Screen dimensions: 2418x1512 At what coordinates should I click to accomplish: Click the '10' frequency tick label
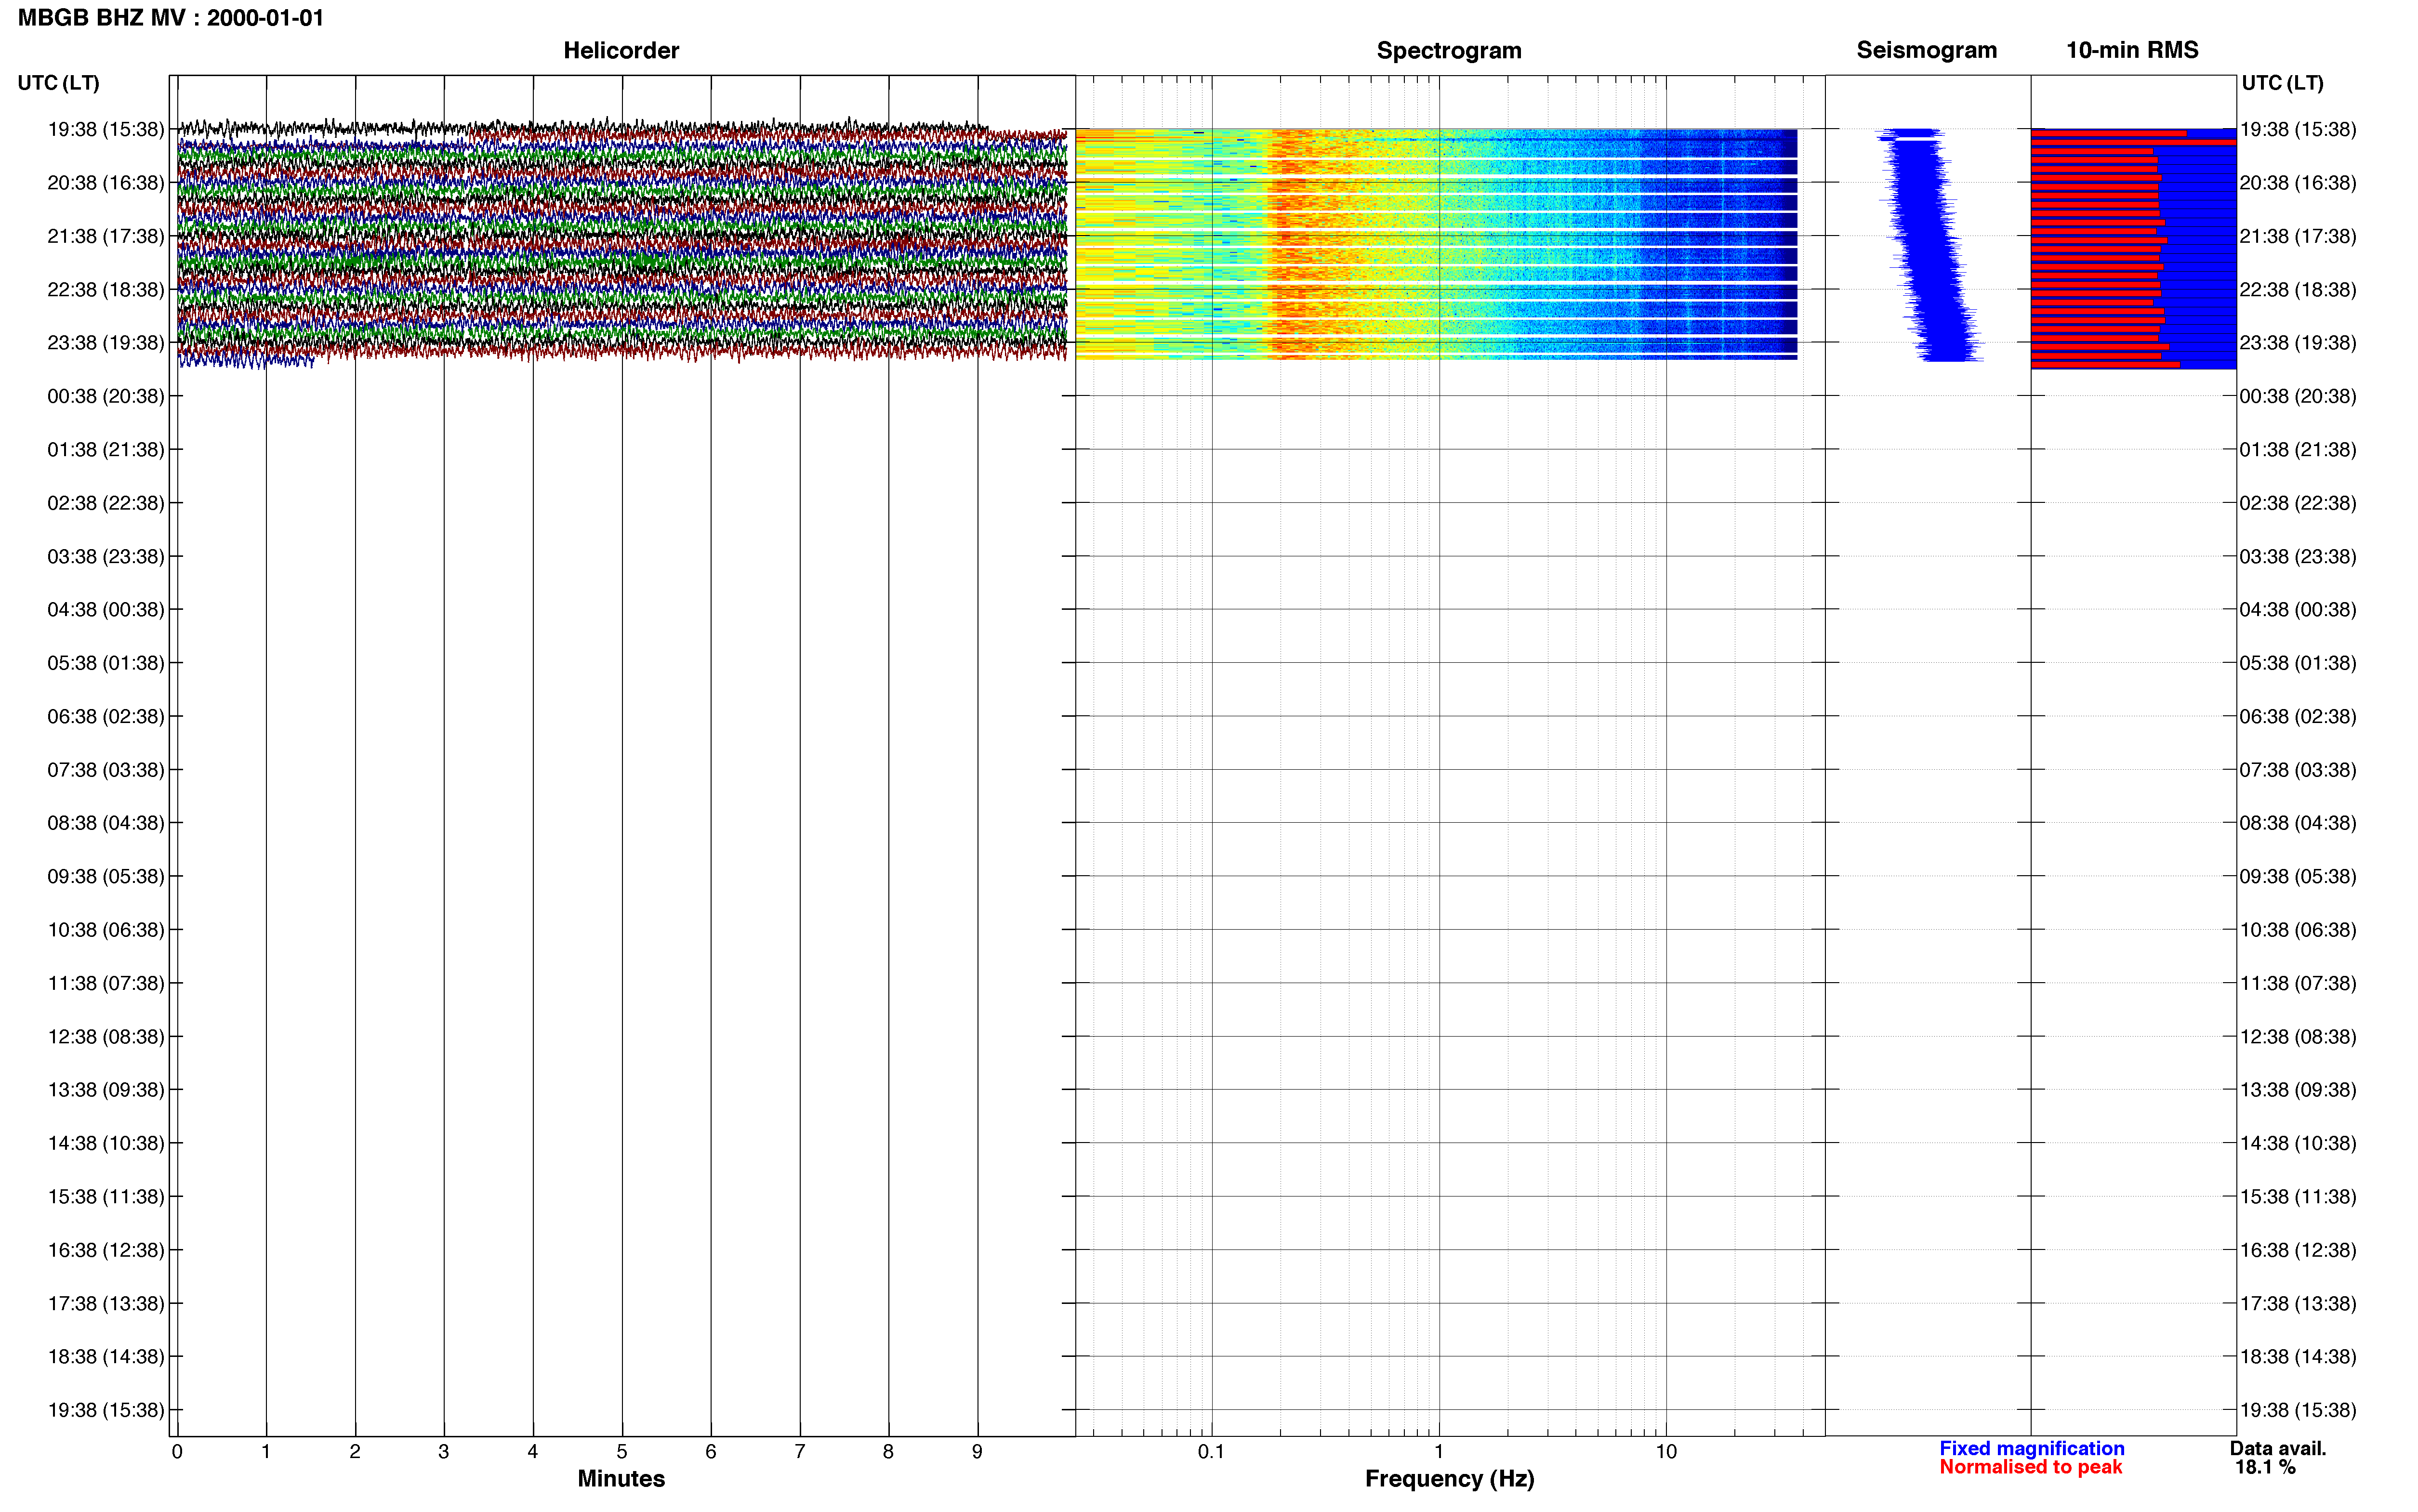click(1666, 1452)
